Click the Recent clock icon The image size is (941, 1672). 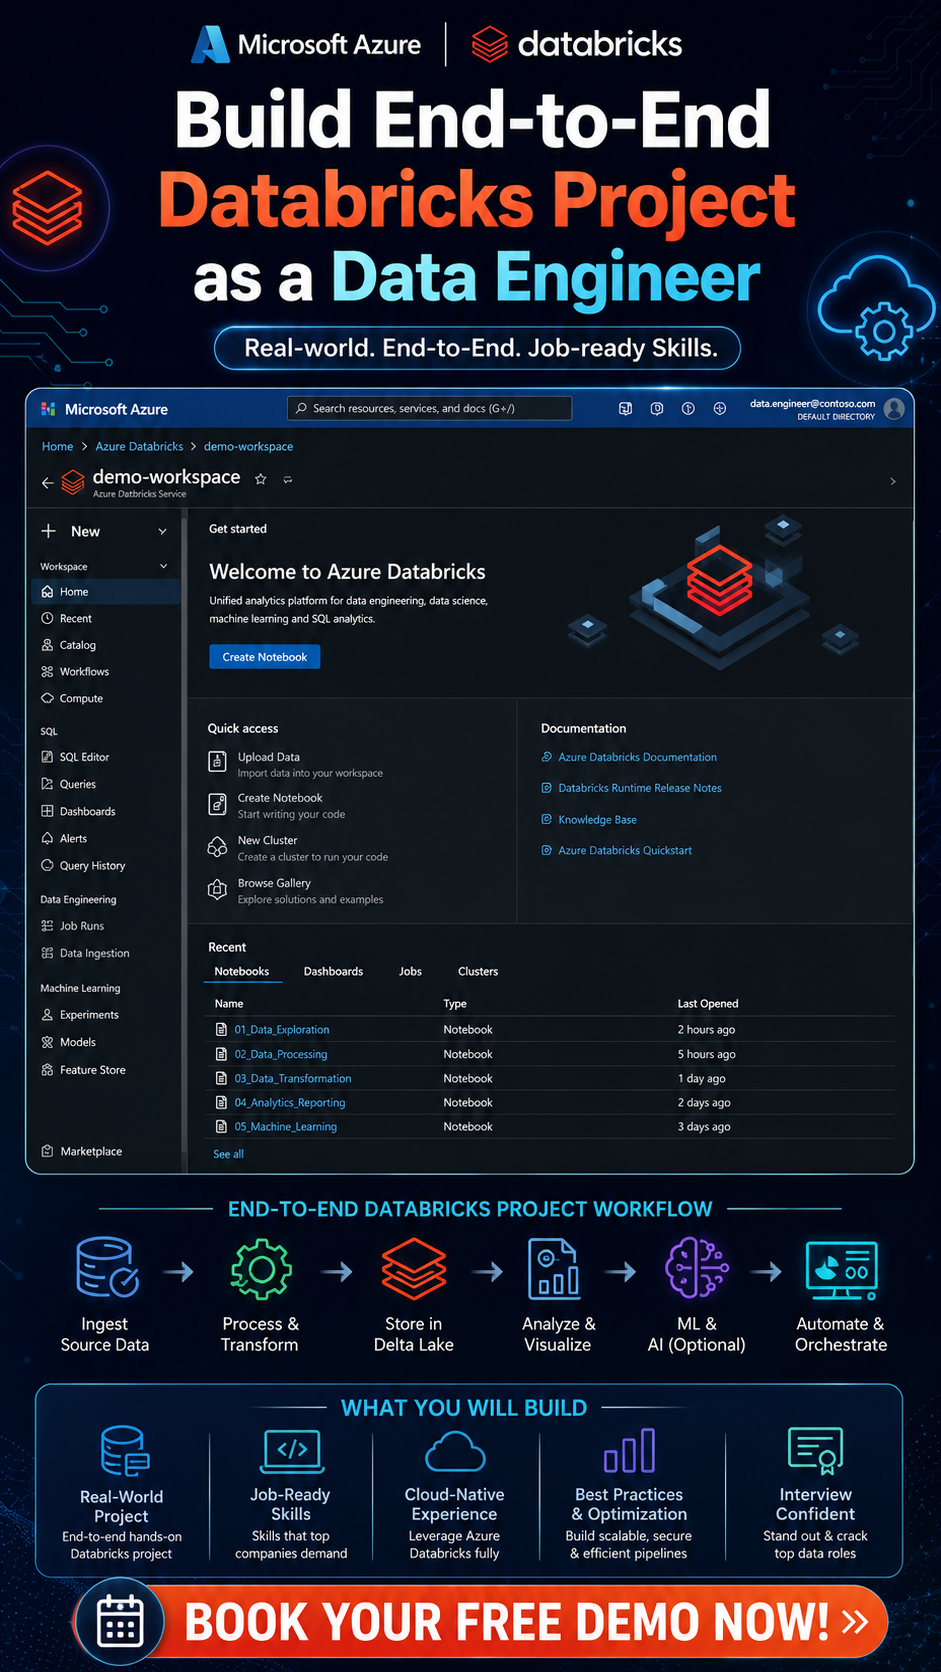coord(47,619)
